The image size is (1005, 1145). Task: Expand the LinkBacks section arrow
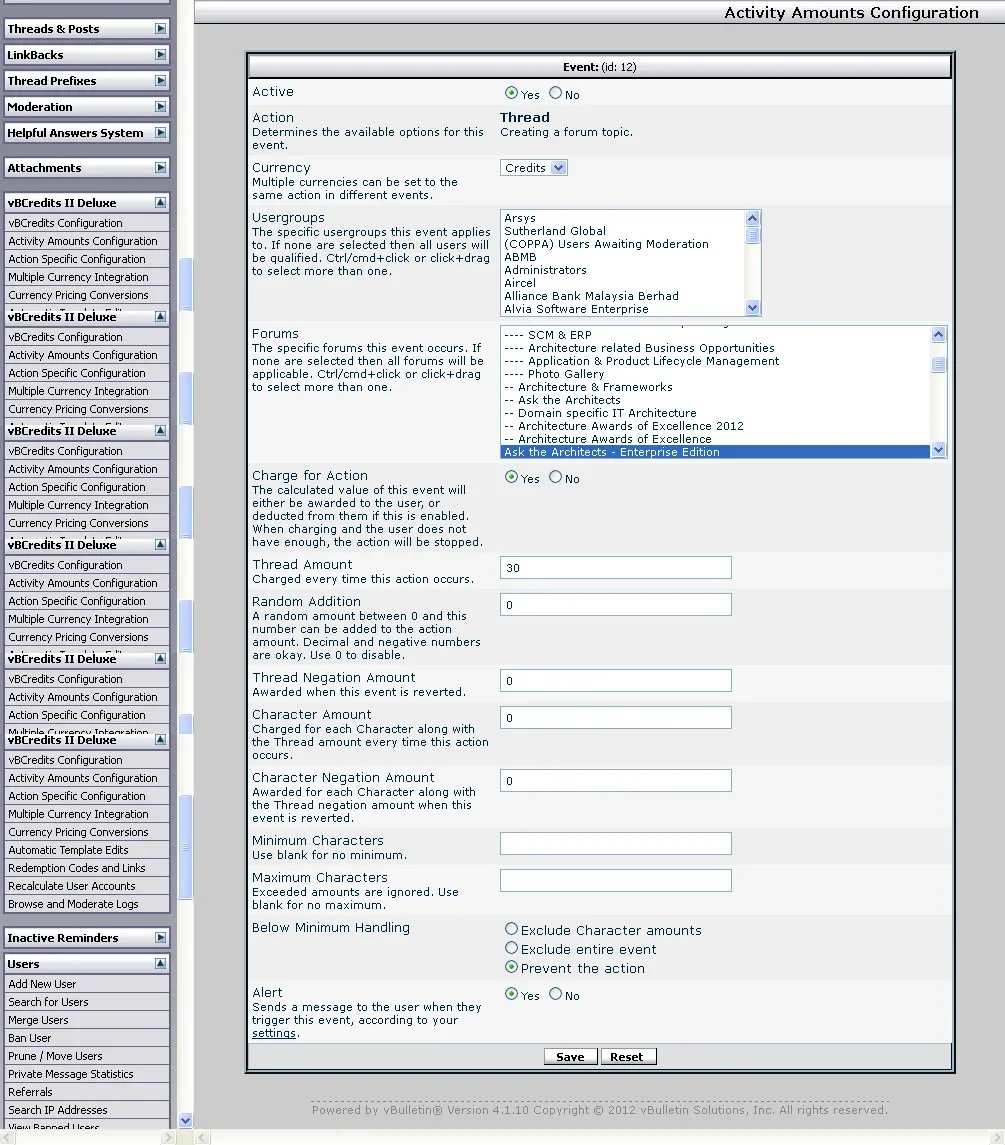tap(161, 55)
